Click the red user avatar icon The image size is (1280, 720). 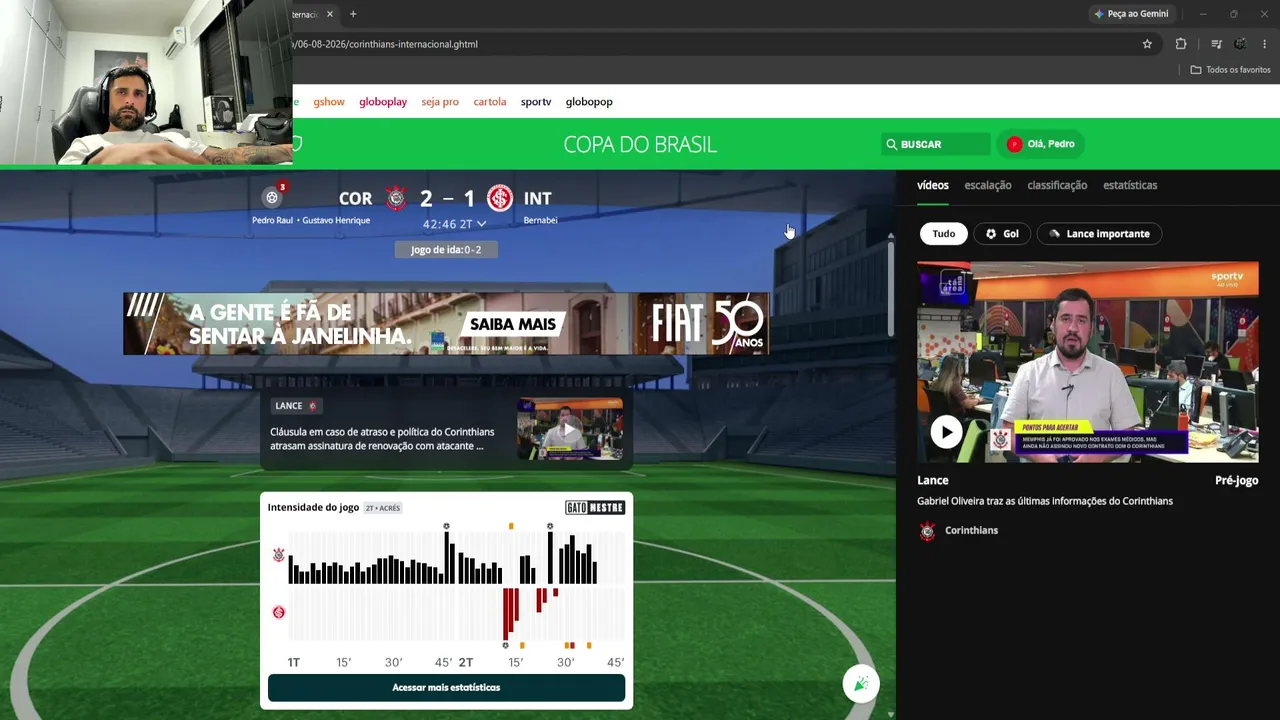click(1014, 144)
